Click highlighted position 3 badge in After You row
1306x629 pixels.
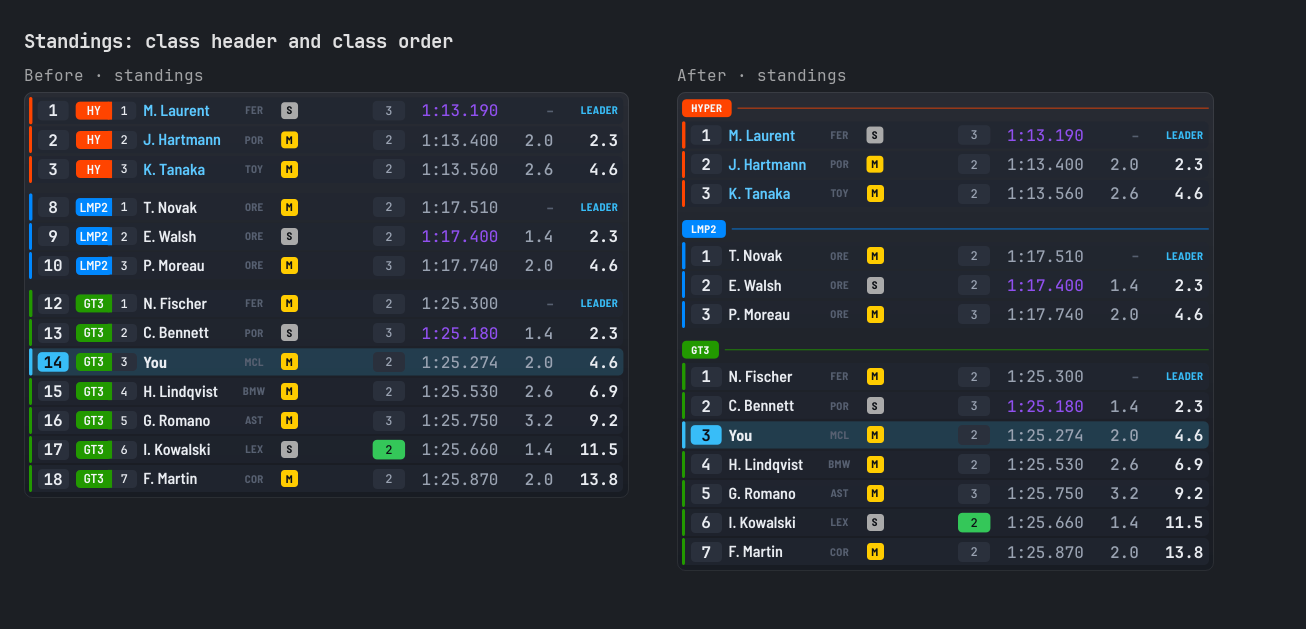tap(706, 435)
